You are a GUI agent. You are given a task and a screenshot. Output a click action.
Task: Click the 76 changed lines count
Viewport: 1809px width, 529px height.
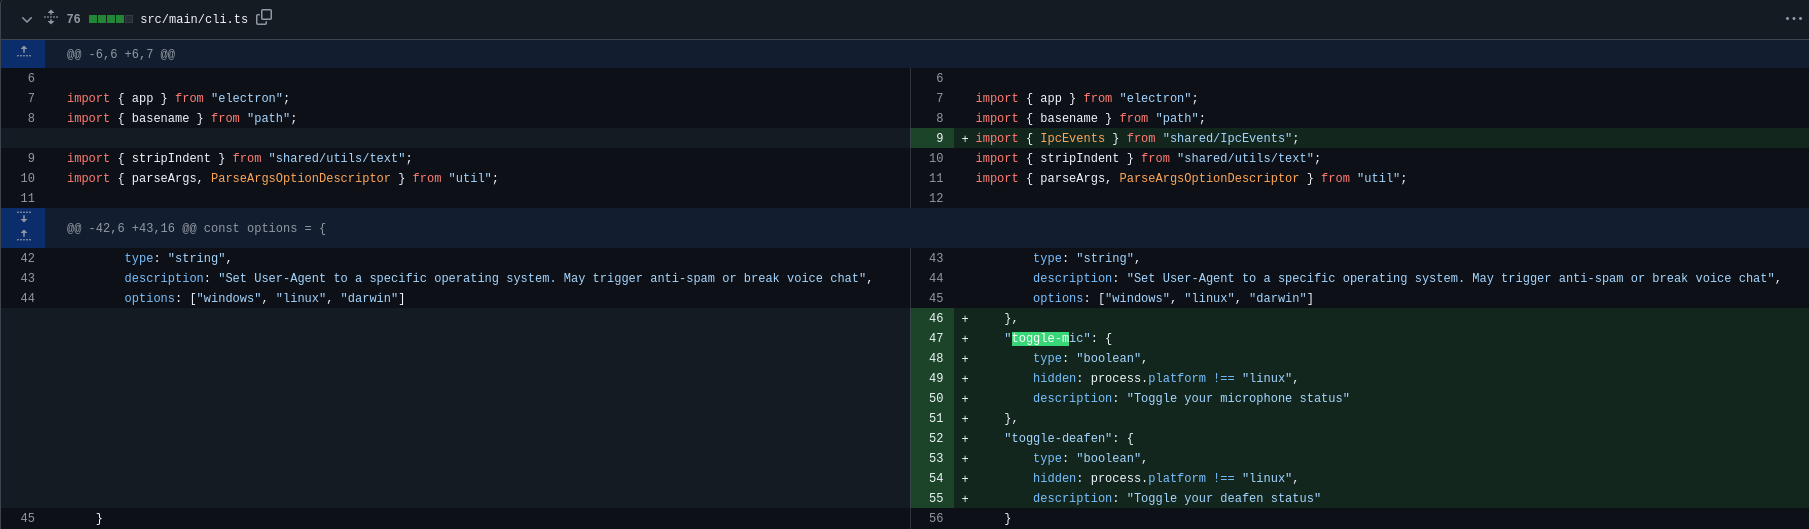[73, 19]
